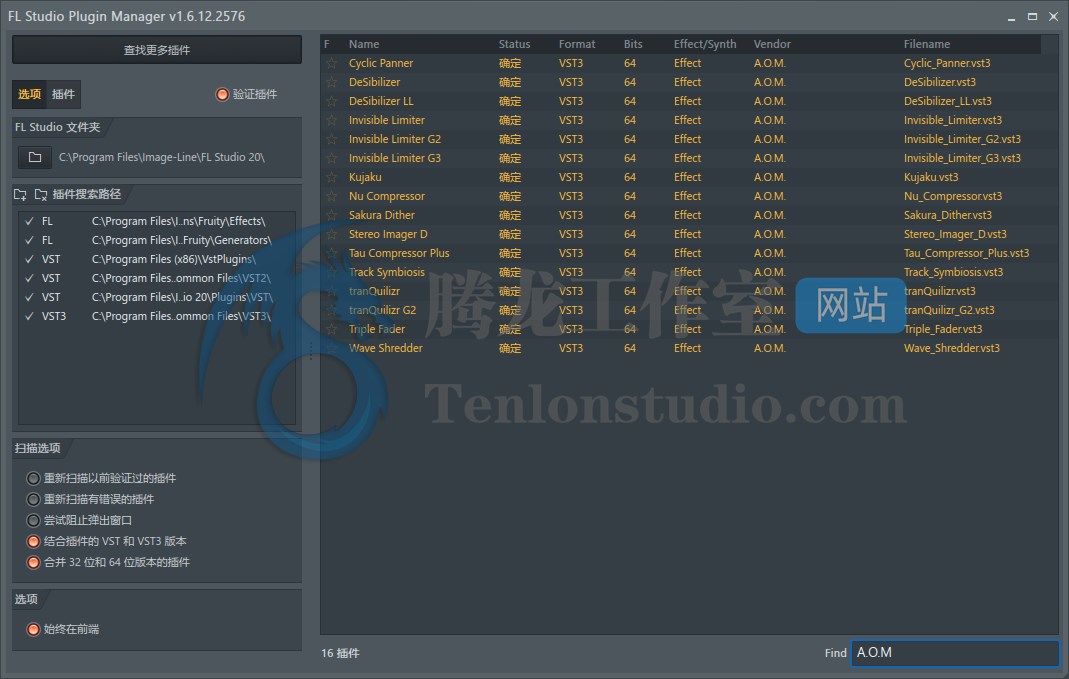Remove plugin search path folder icon
Screen dimensions: 1069x679
pos(41,195)
